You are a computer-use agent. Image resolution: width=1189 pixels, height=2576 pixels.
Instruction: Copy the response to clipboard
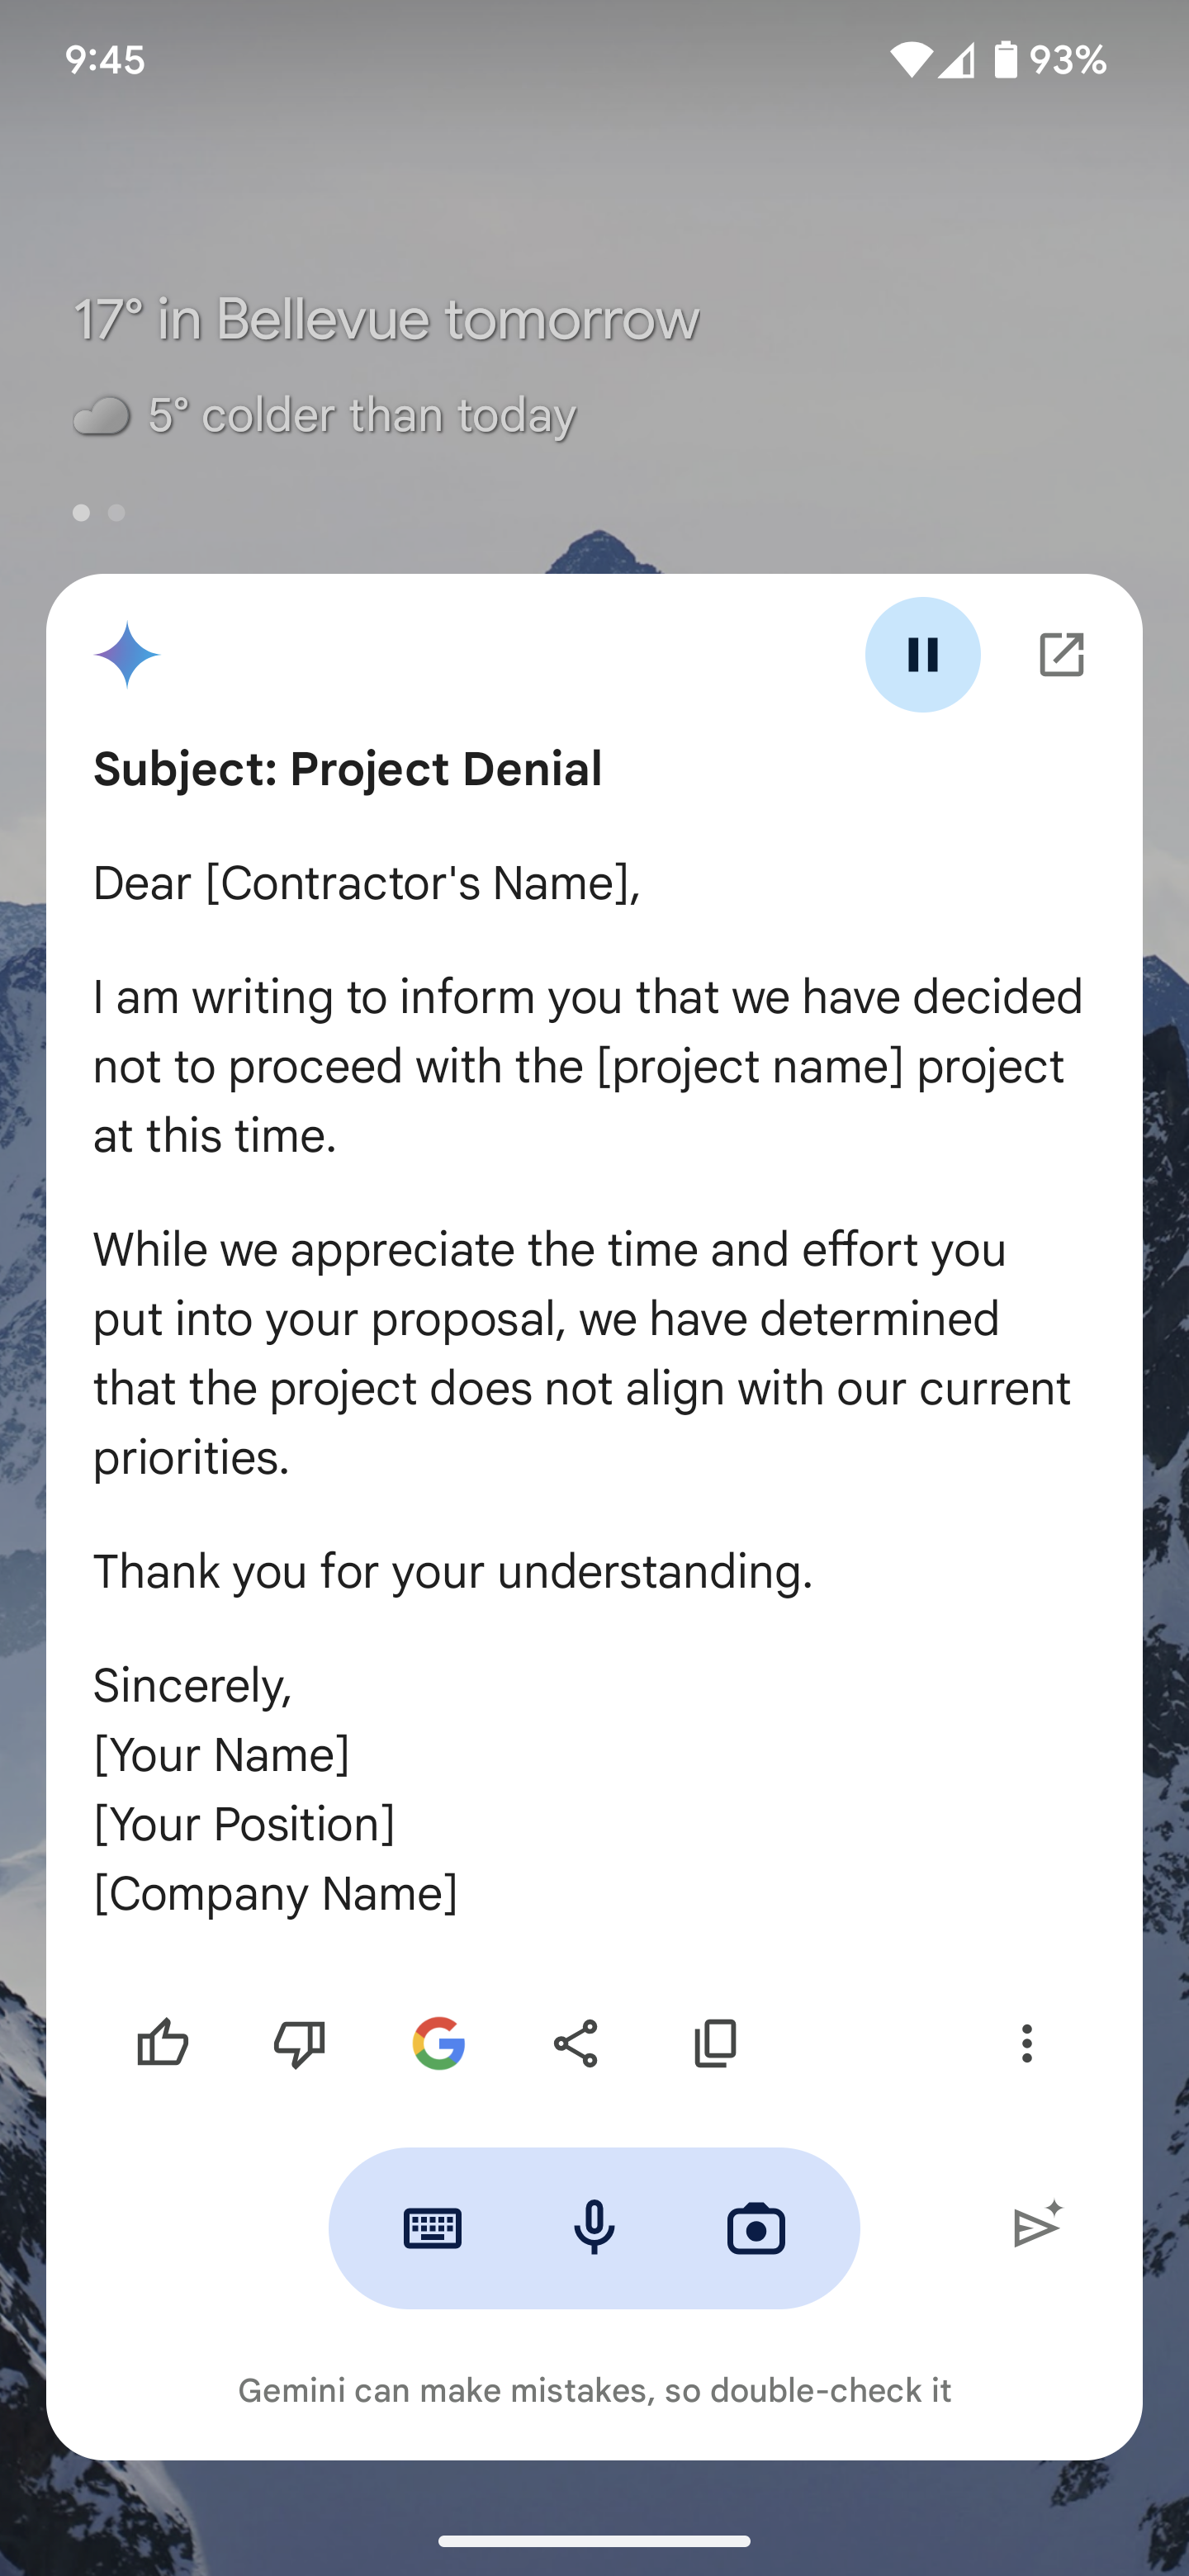click(x=715, y=2043)
